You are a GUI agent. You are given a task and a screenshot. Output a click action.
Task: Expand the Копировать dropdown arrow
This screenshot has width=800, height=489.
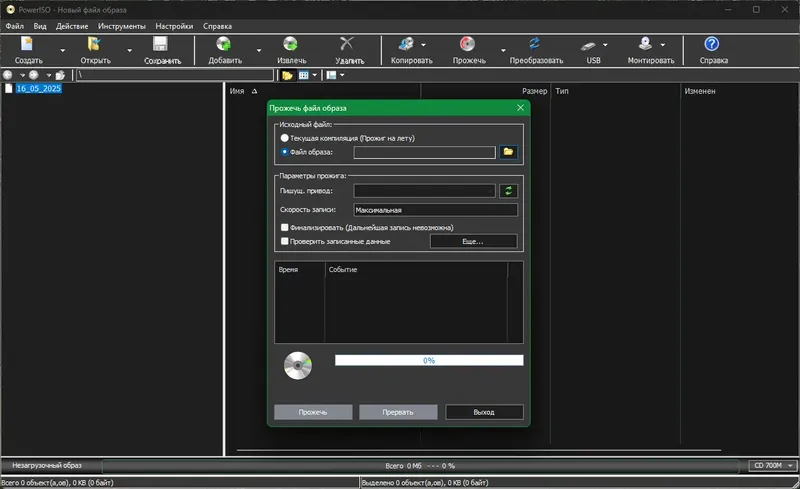(423, 45)
